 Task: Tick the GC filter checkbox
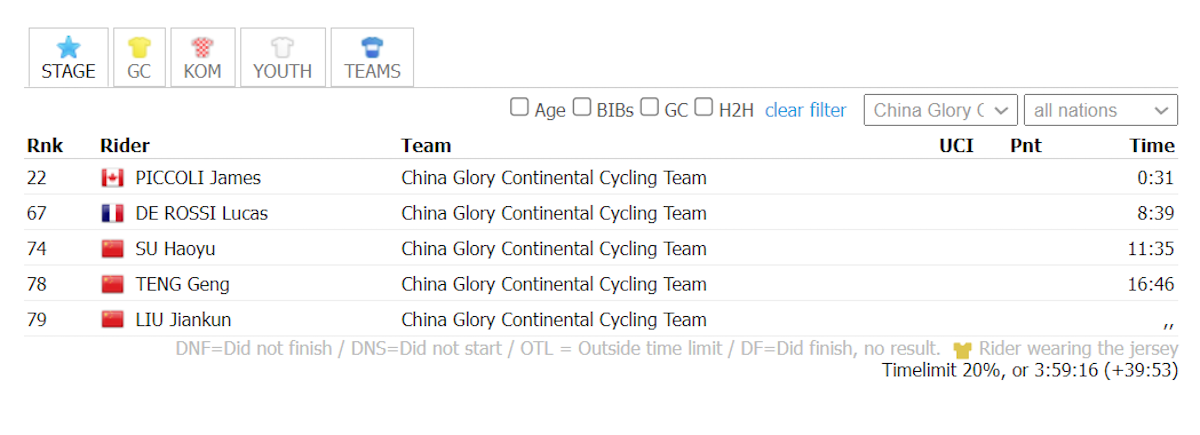click(650, 107)
